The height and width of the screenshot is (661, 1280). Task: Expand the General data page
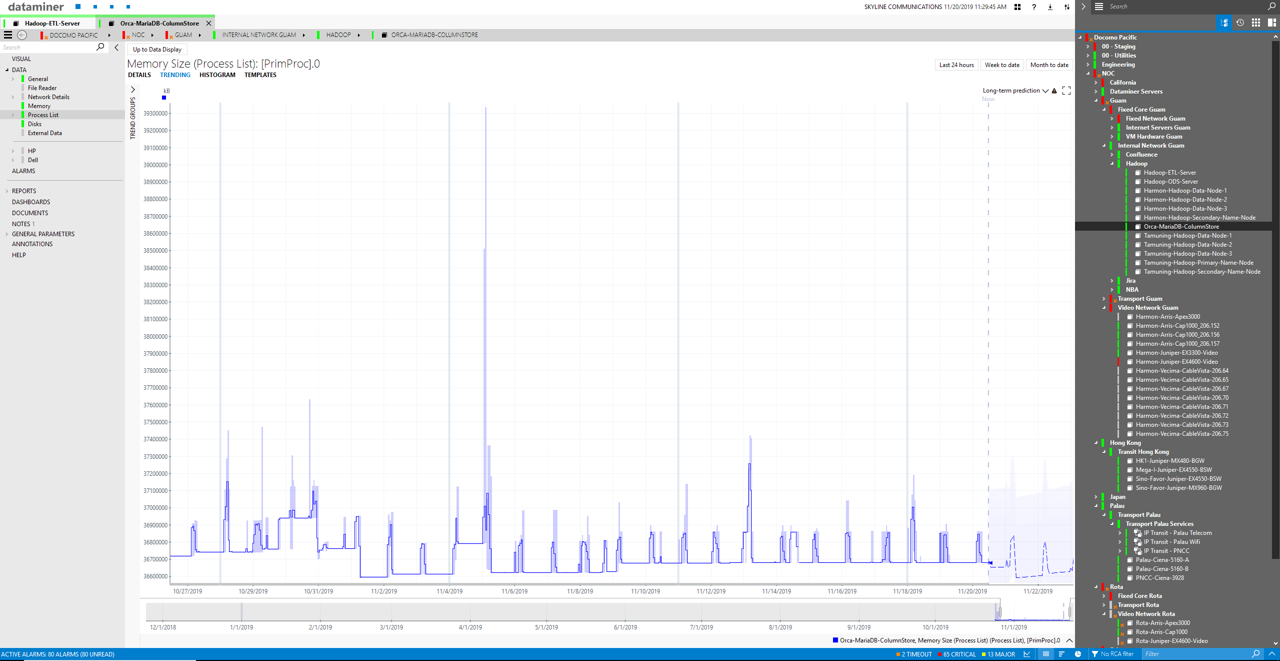14,79
